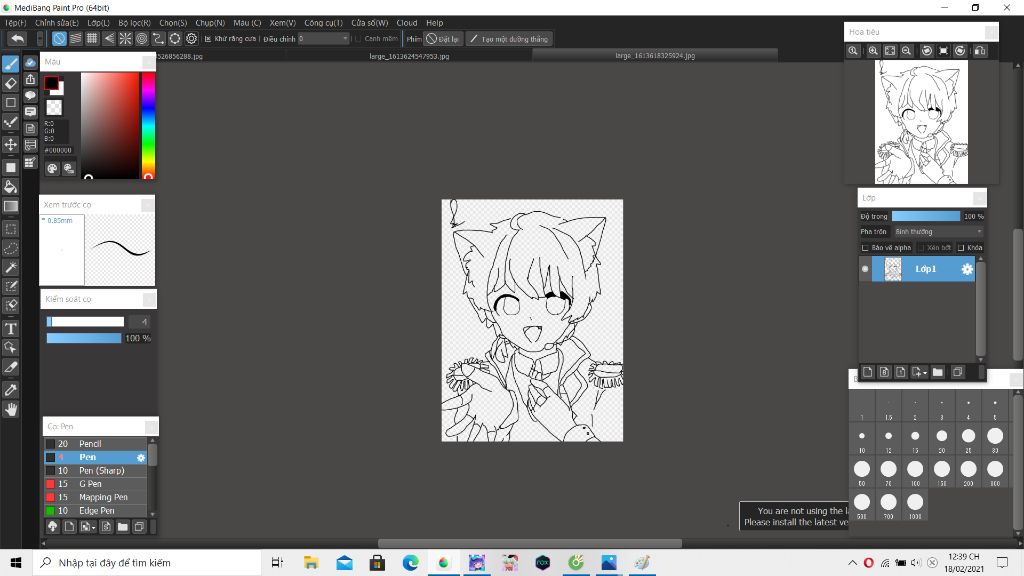
Task: Adjust the Độ trong layer opacity slider
Action: [925, 216]
